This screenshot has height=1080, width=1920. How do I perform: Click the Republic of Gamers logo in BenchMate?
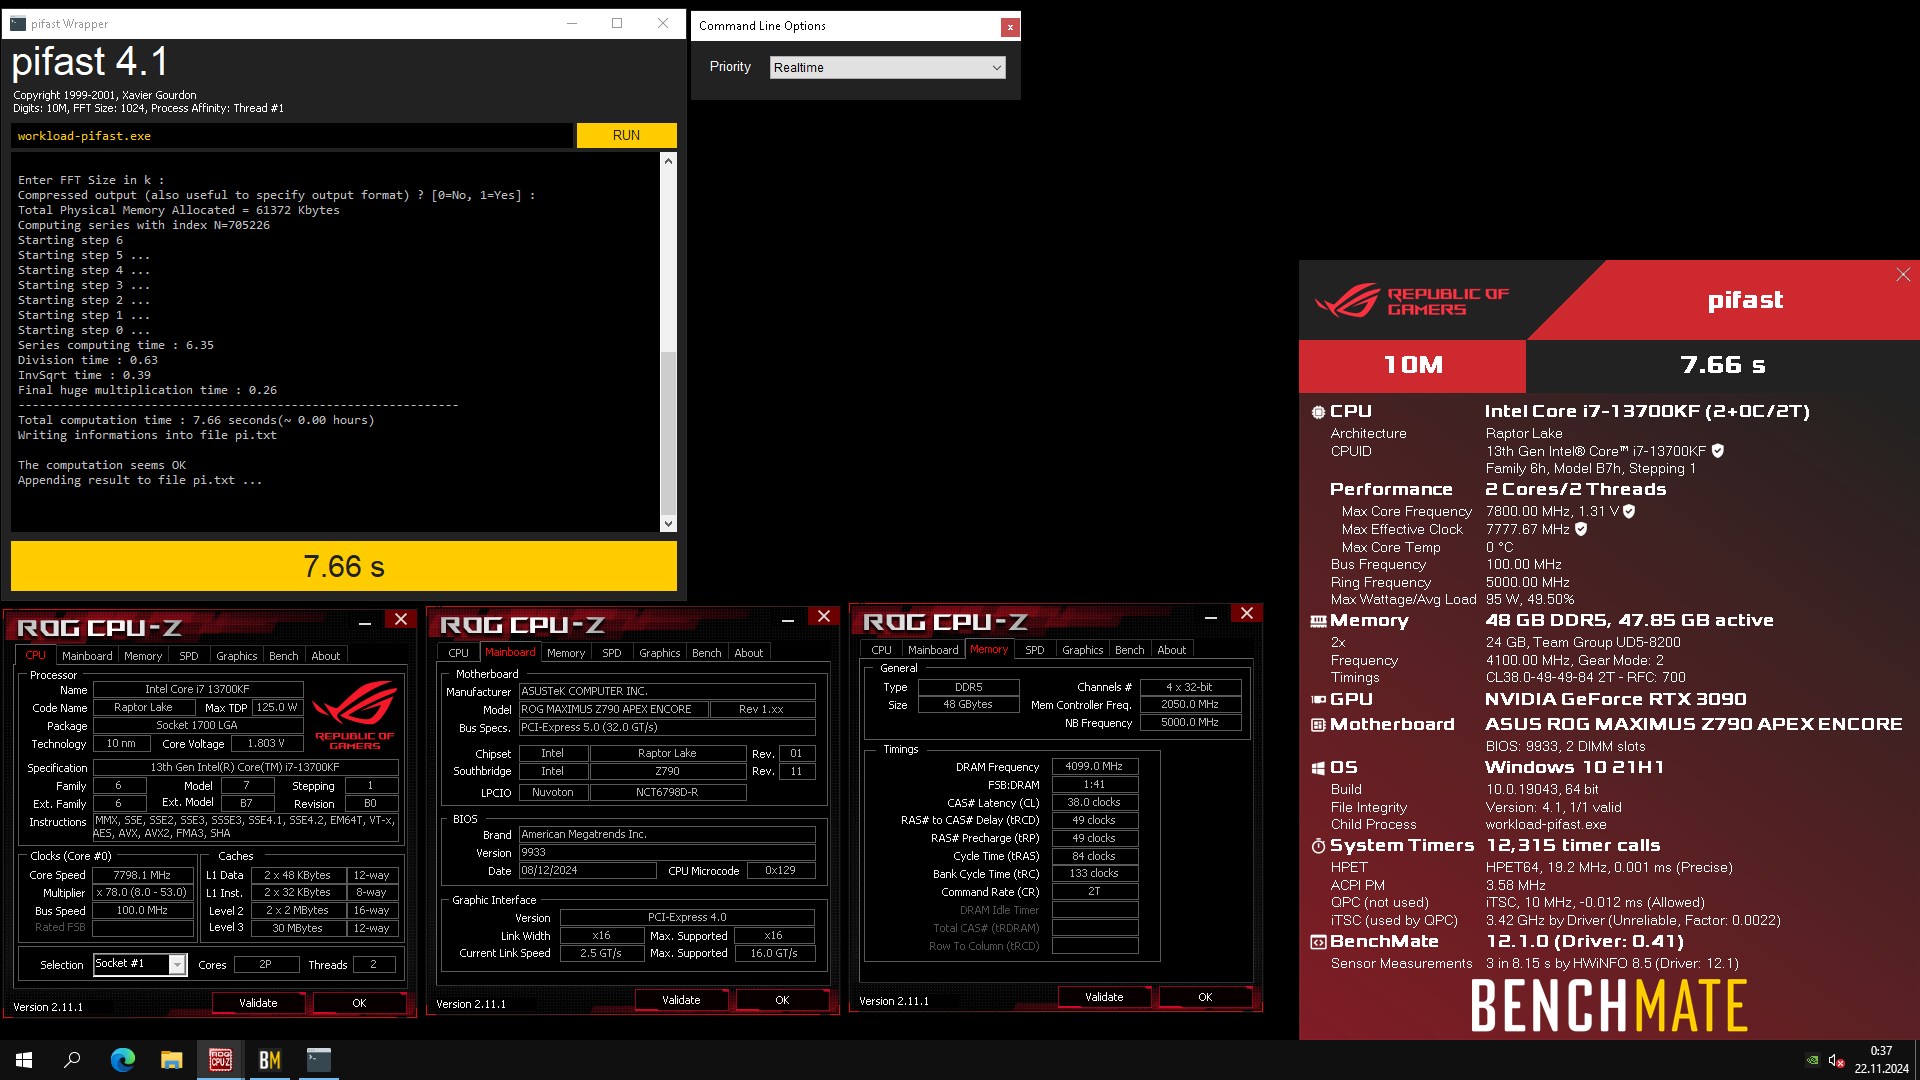(1412, 301)
